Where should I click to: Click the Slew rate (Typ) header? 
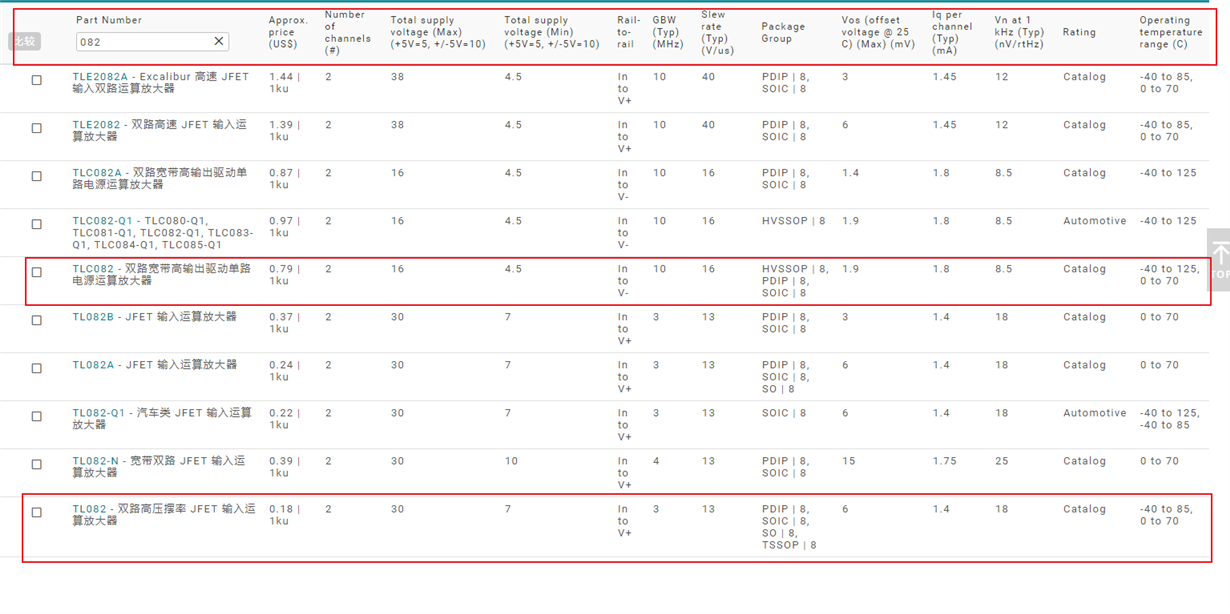point(716,32)
